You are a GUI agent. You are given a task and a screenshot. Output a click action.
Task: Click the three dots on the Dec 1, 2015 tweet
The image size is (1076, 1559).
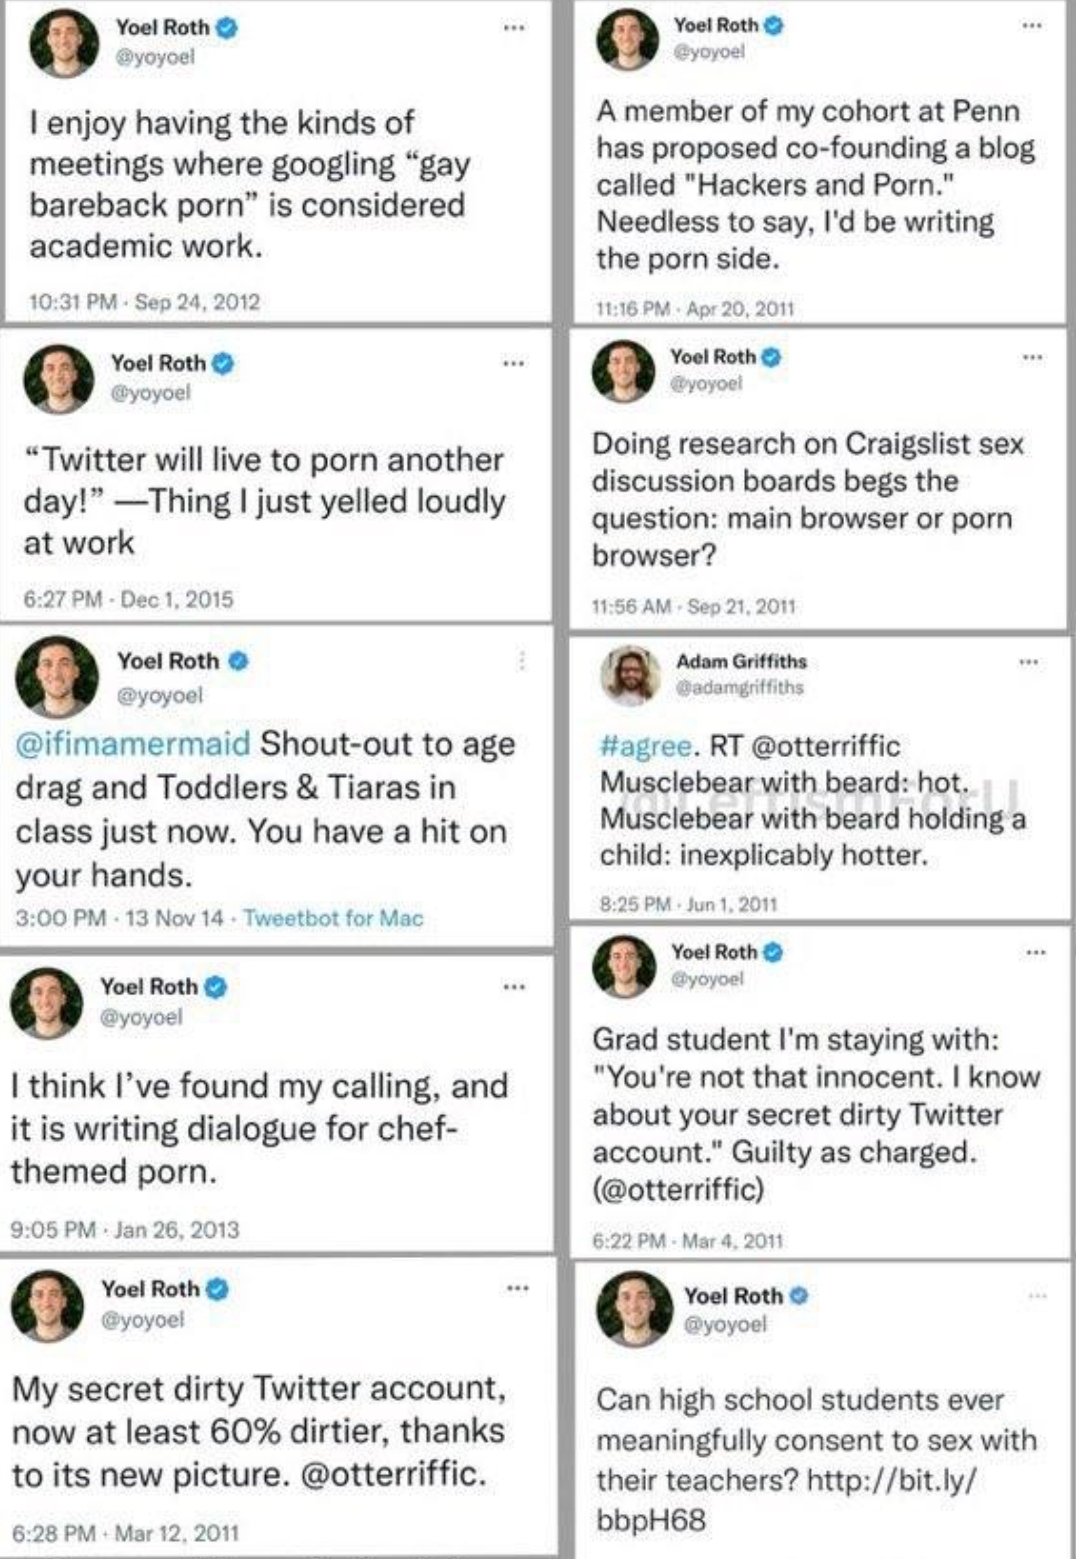[513, 363]
